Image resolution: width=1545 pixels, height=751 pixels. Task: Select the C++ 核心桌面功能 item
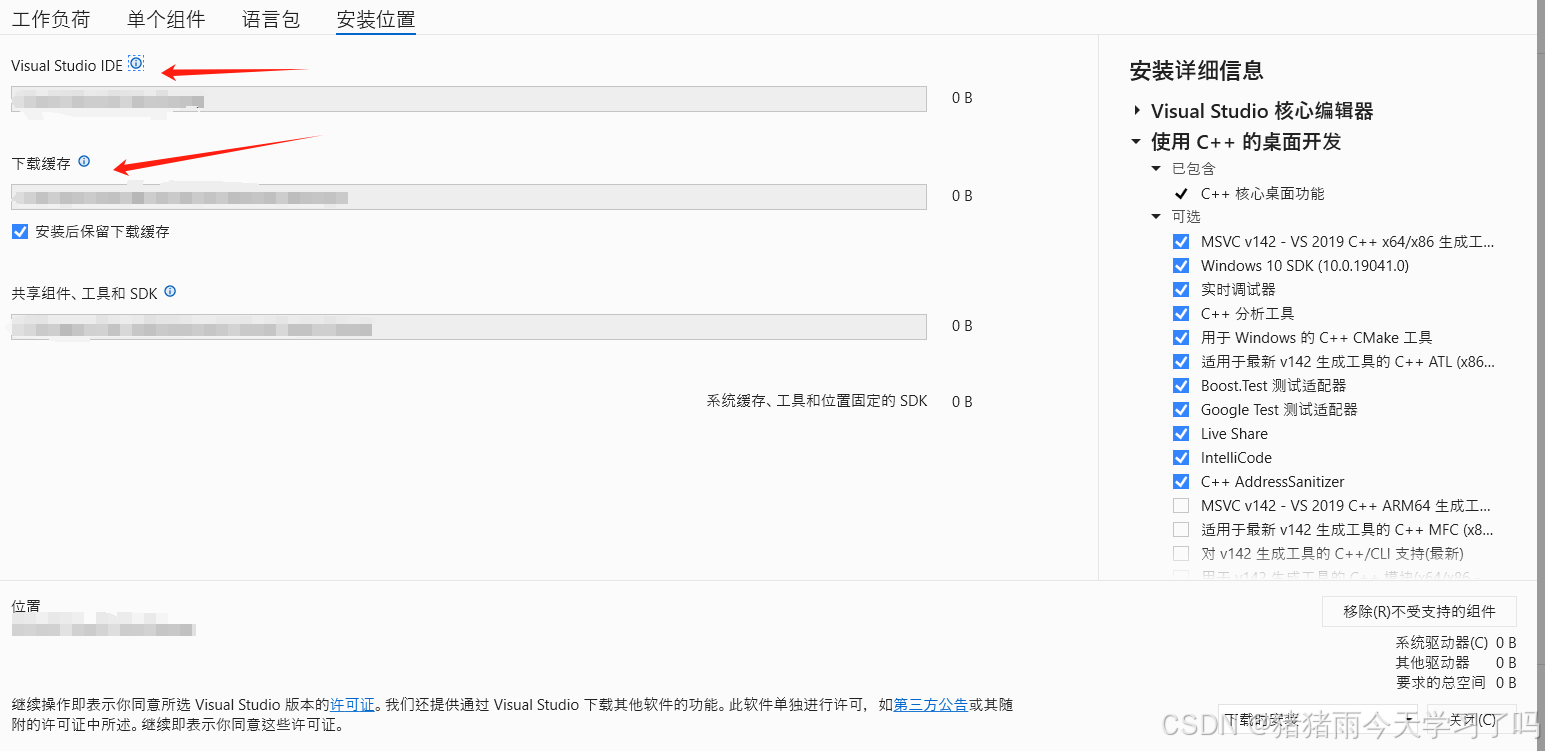point(1262,194)
